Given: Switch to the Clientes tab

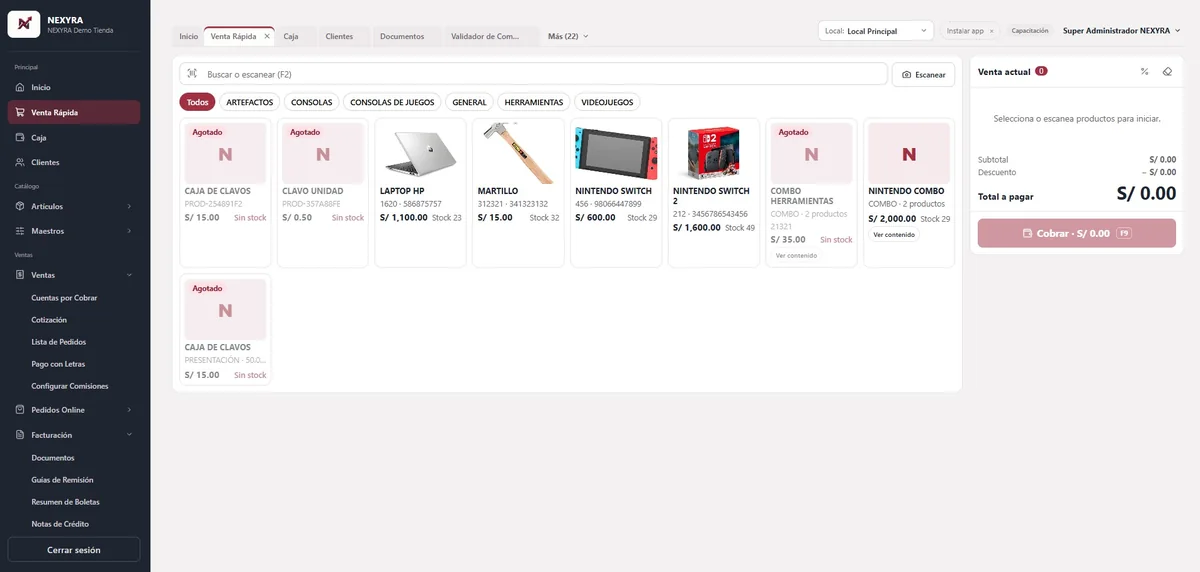Looking at the screenshot, I should coord(339,36).
